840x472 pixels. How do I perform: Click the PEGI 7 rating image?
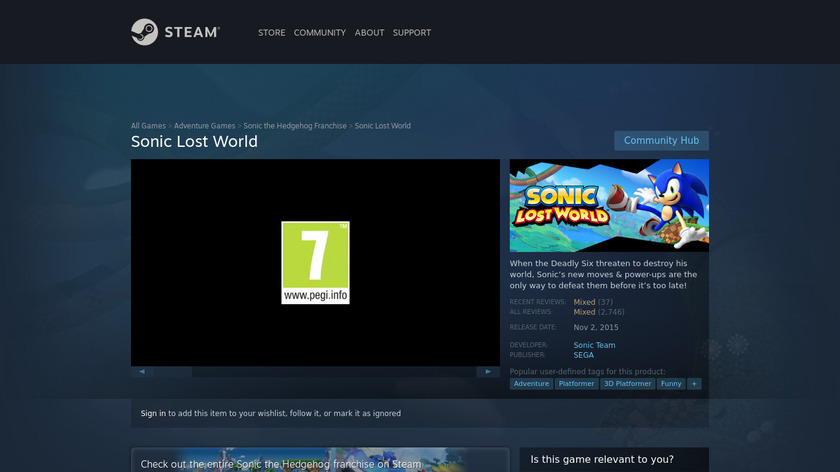coord(316,263)
